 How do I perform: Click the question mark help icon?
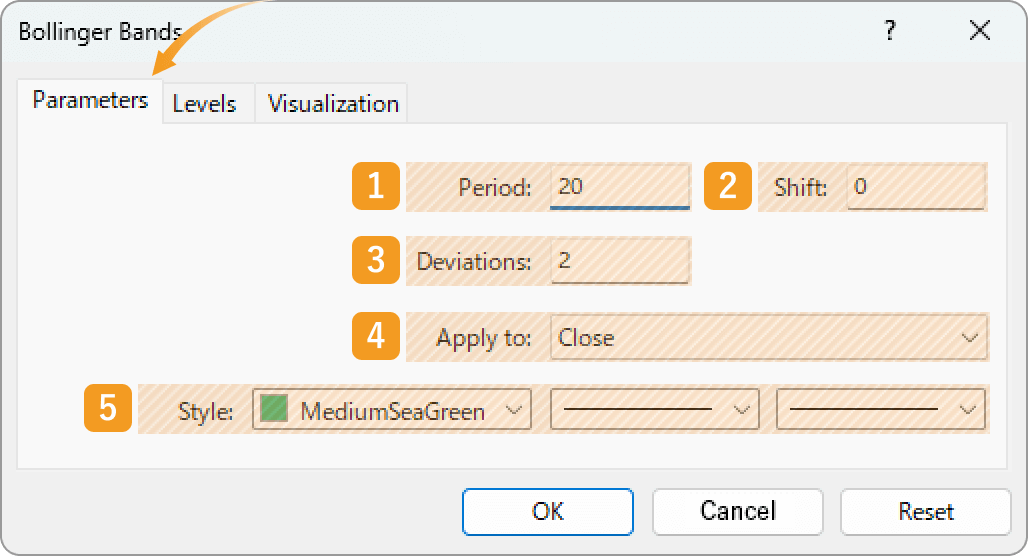click(x=890, y=30)
